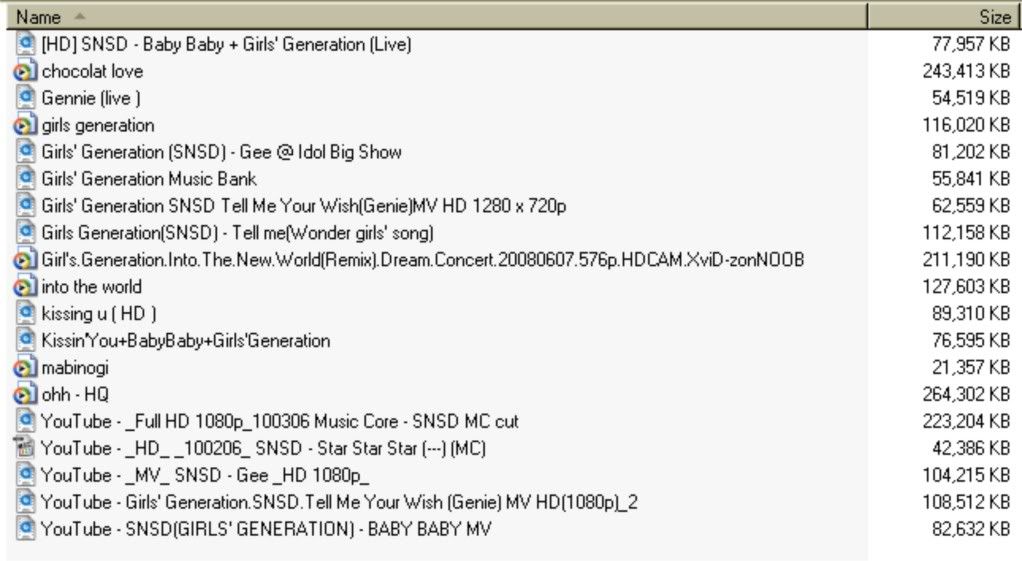Click the size value '112,158 KB'
The height and width of the screenshot is (561, 1022).
966,233
